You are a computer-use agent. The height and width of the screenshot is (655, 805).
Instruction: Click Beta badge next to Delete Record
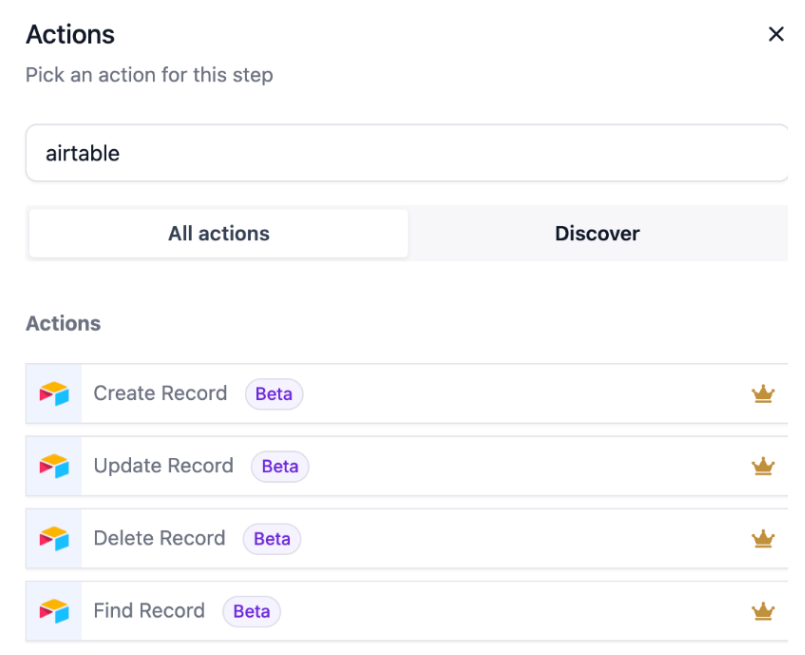272,539
